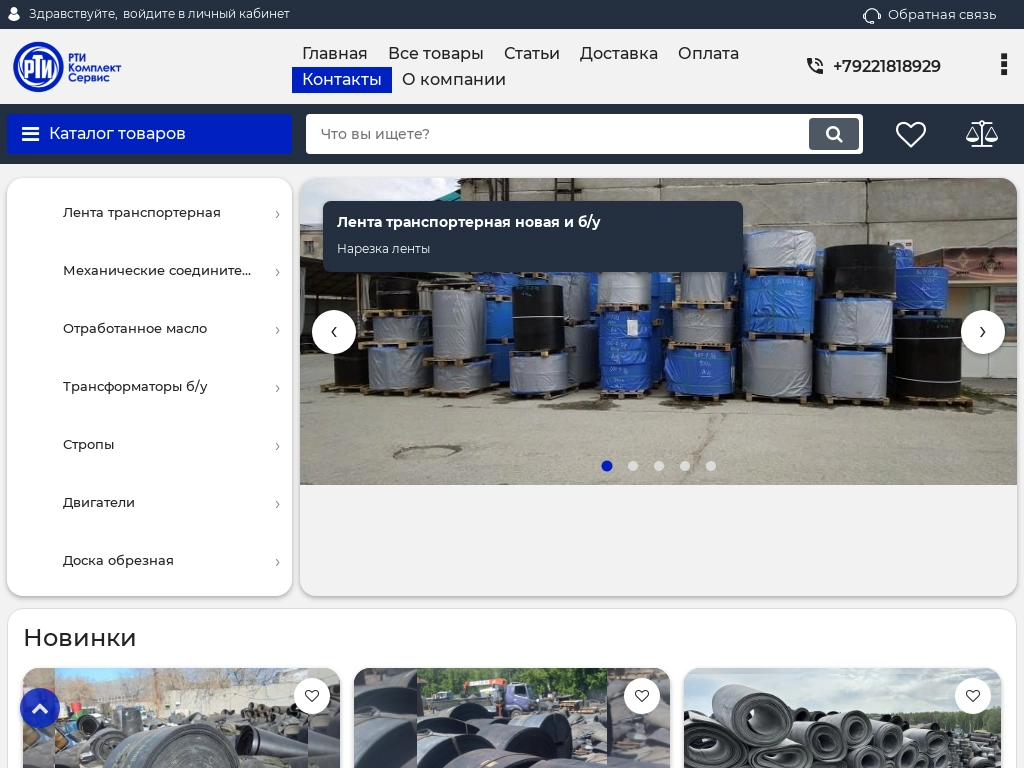The height and width of the screenshot is (768, 1024).
Task: Select the first (active) slider dot
Action: [607, 466]
